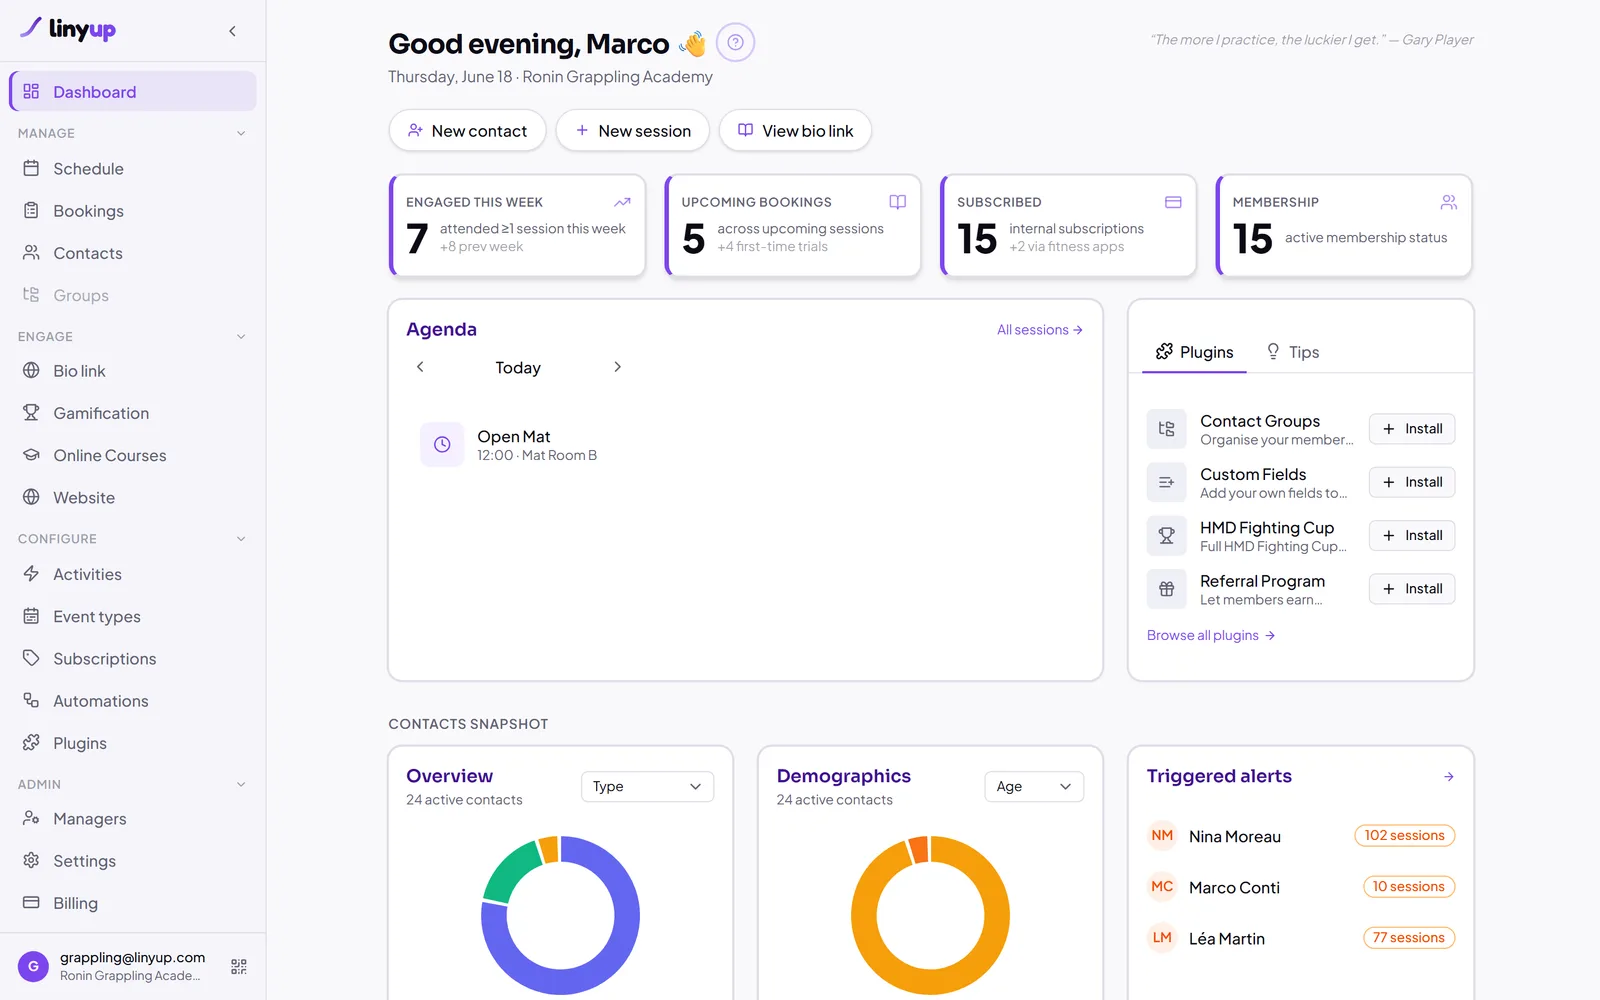Click the New contact button
The image size is (1600, 1000).
coord(467,130)
